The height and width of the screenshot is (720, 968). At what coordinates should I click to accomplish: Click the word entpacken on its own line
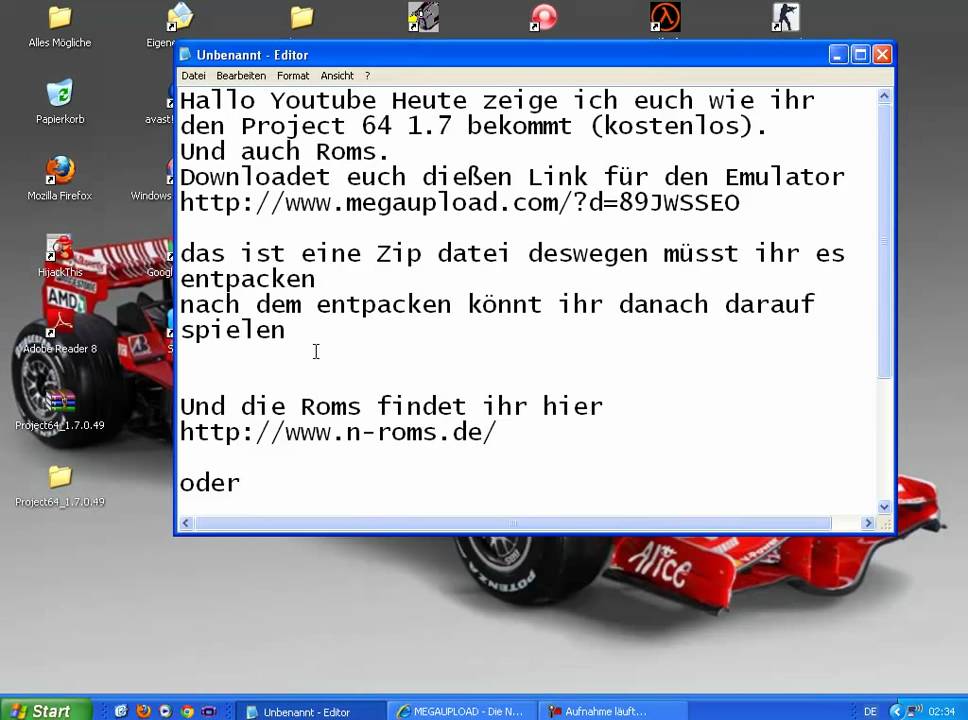click(x=248, y=280)
